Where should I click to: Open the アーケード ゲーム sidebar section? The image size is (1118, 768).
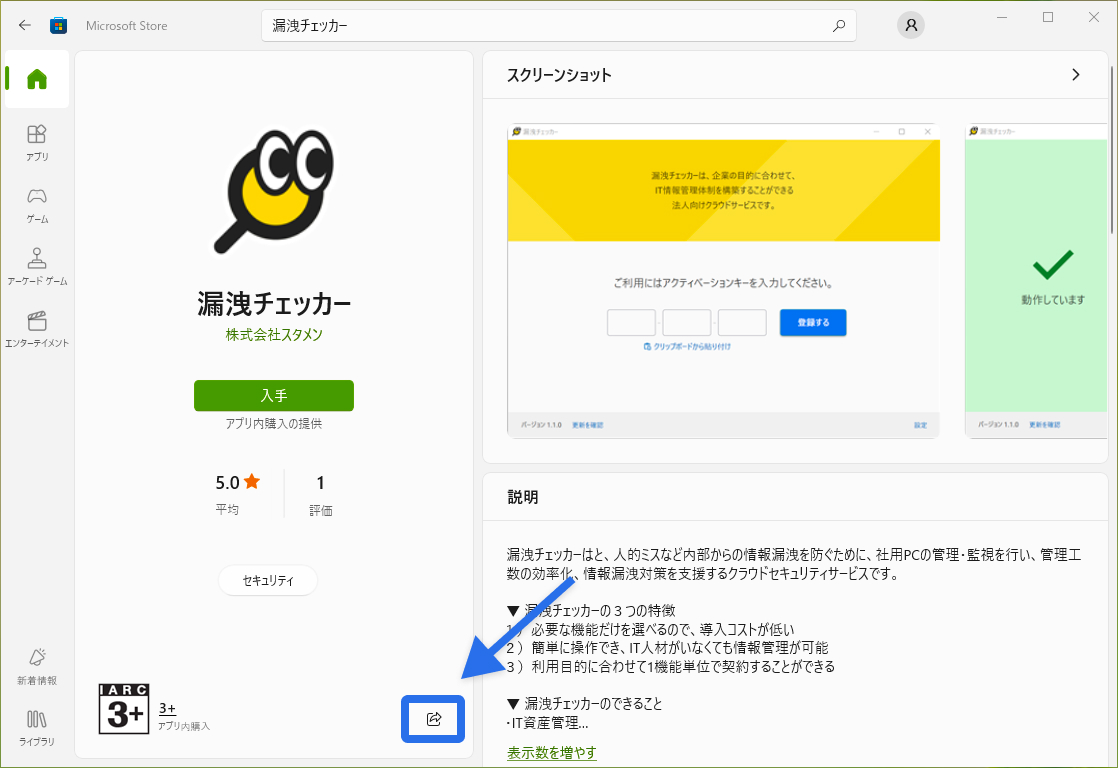pyautogui.click(x=37, y=267)
